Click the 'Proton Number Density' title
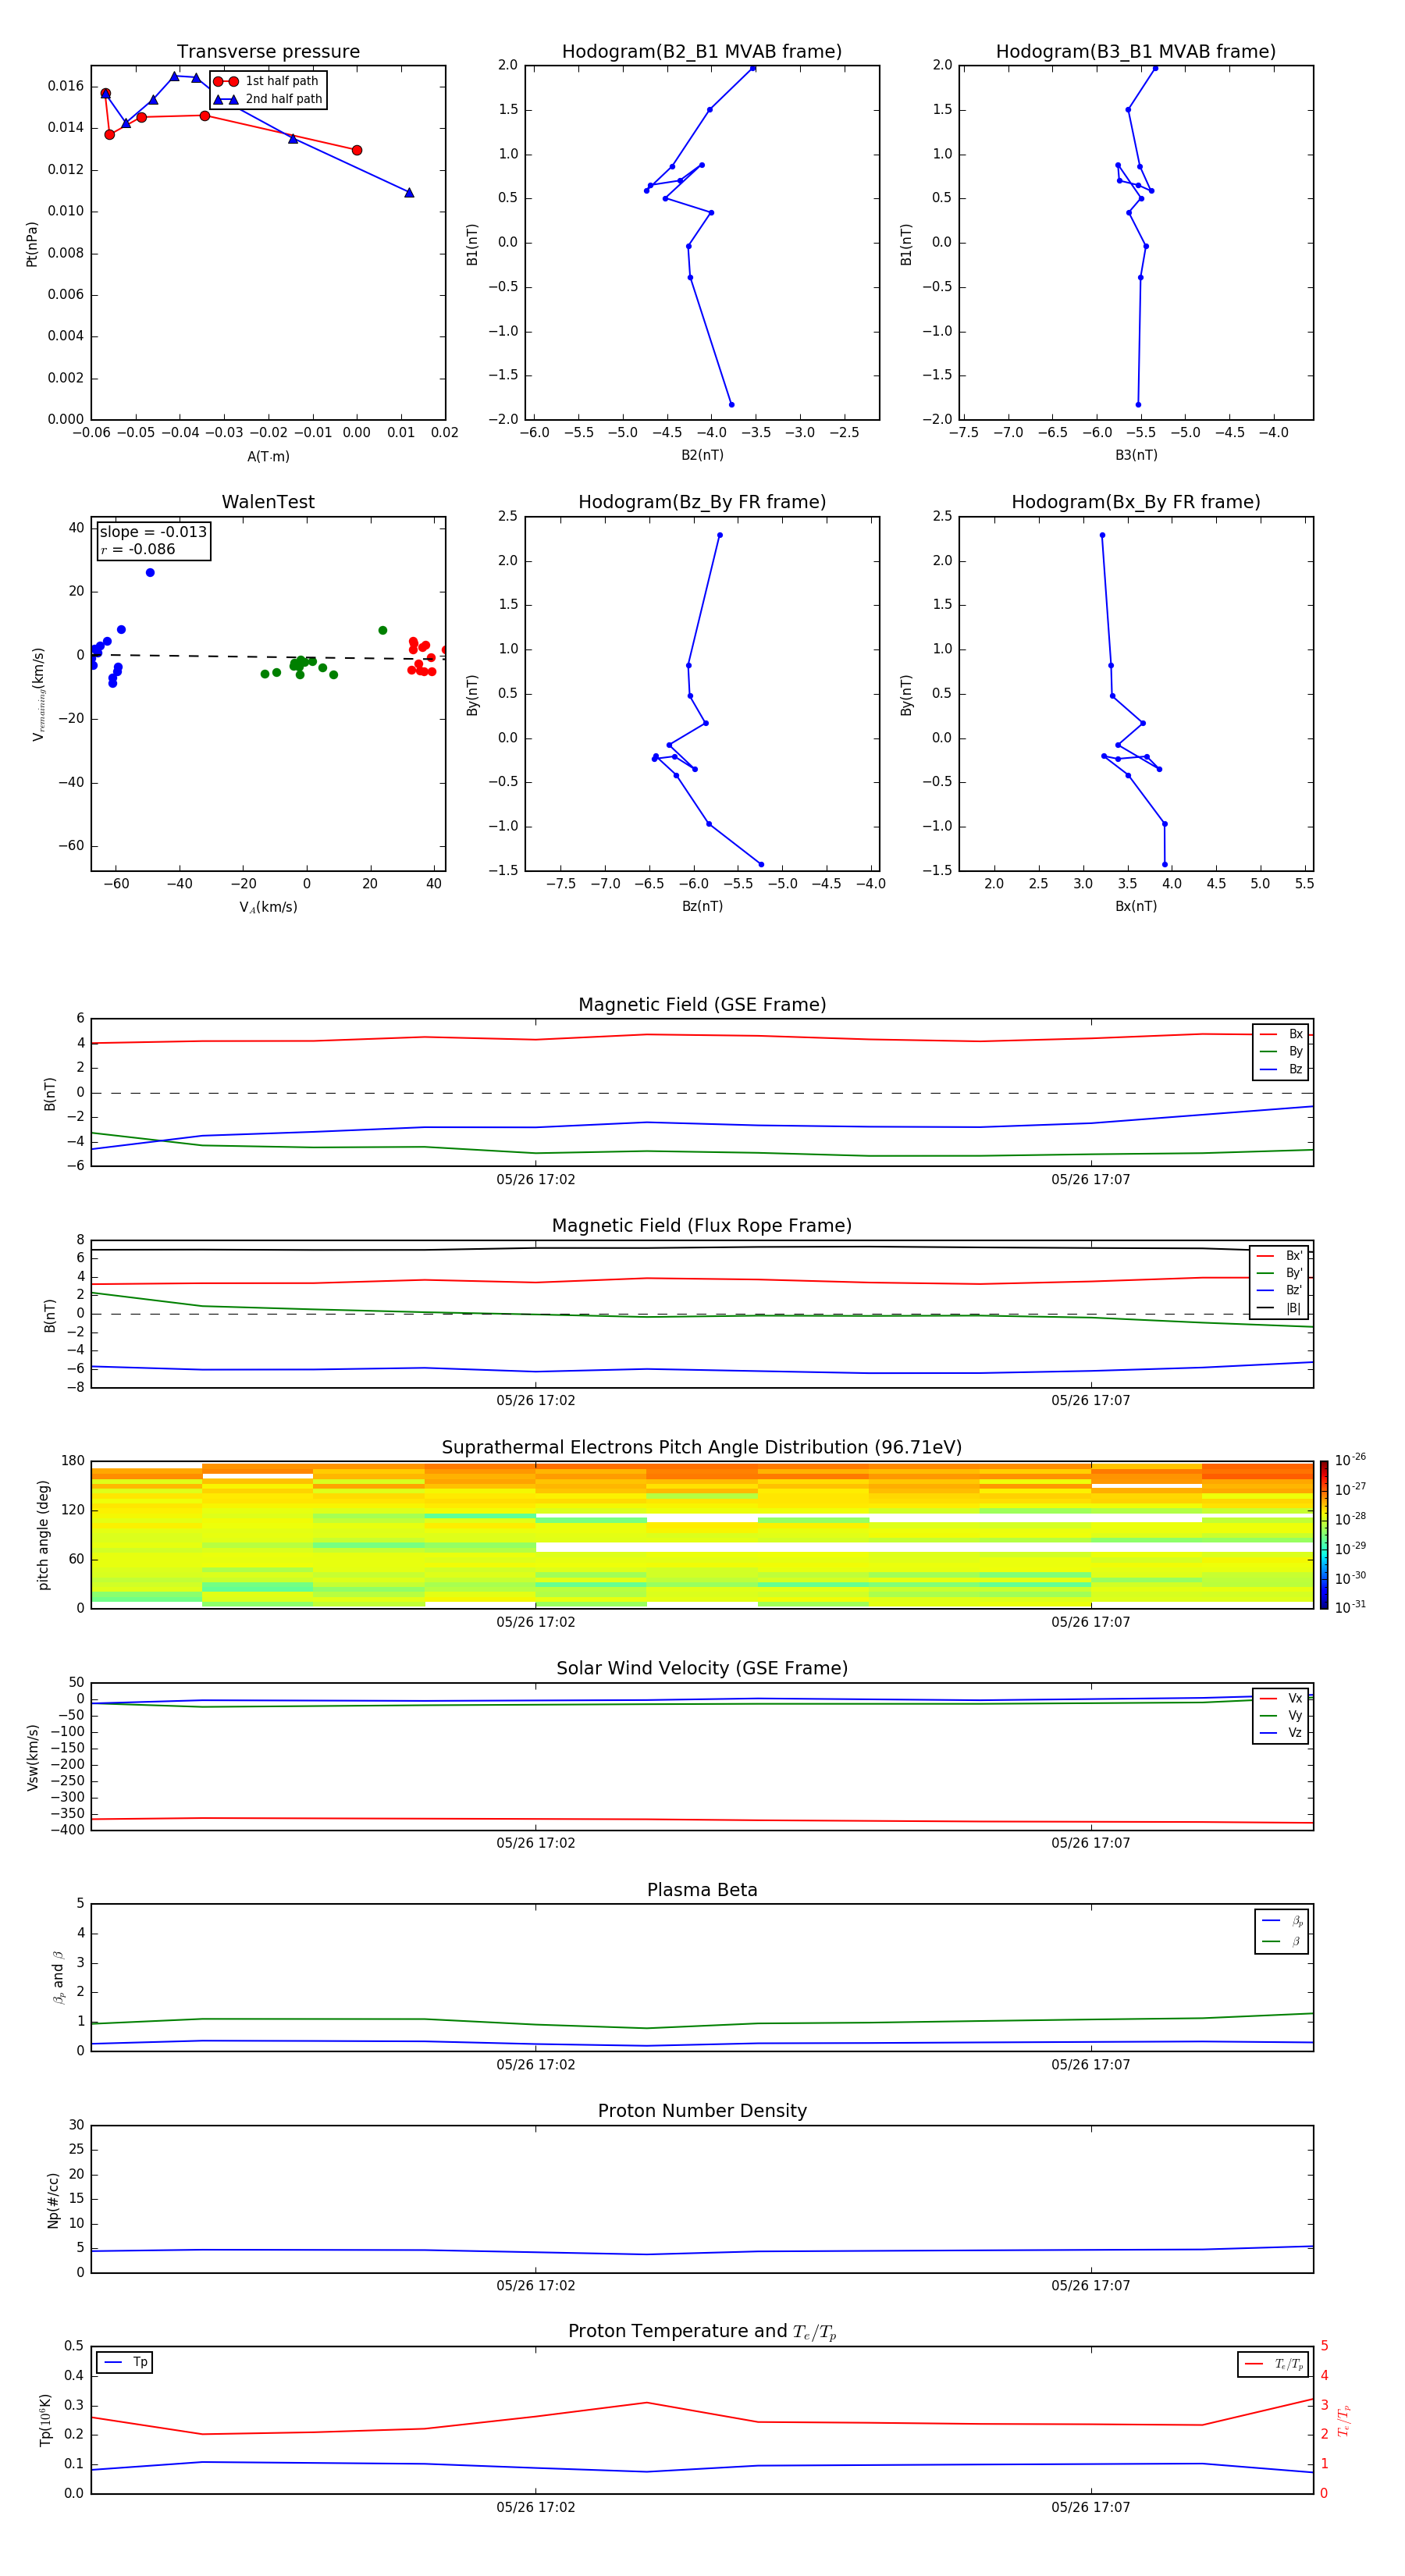1405x2576 pixels. coord(702,2111)
